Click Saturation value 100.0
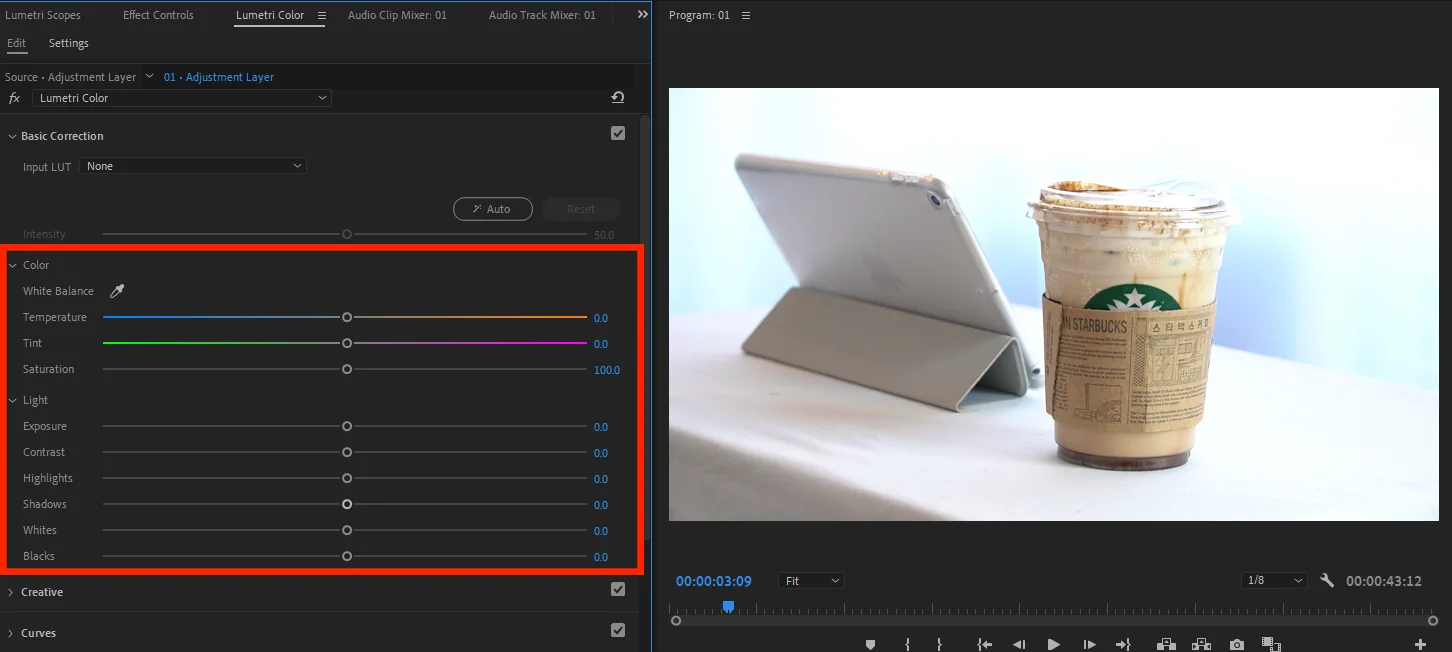 pyautogui.click(x=606, y=370)
